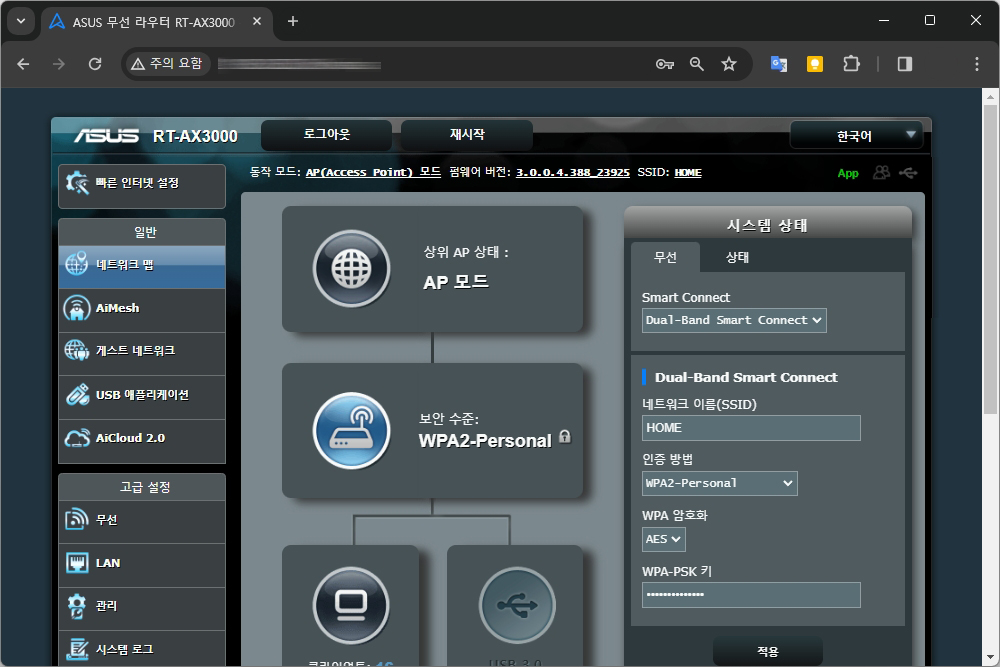Open the Google Translate extension icon
Screen dimensions: 1000x667
(779, 64)
